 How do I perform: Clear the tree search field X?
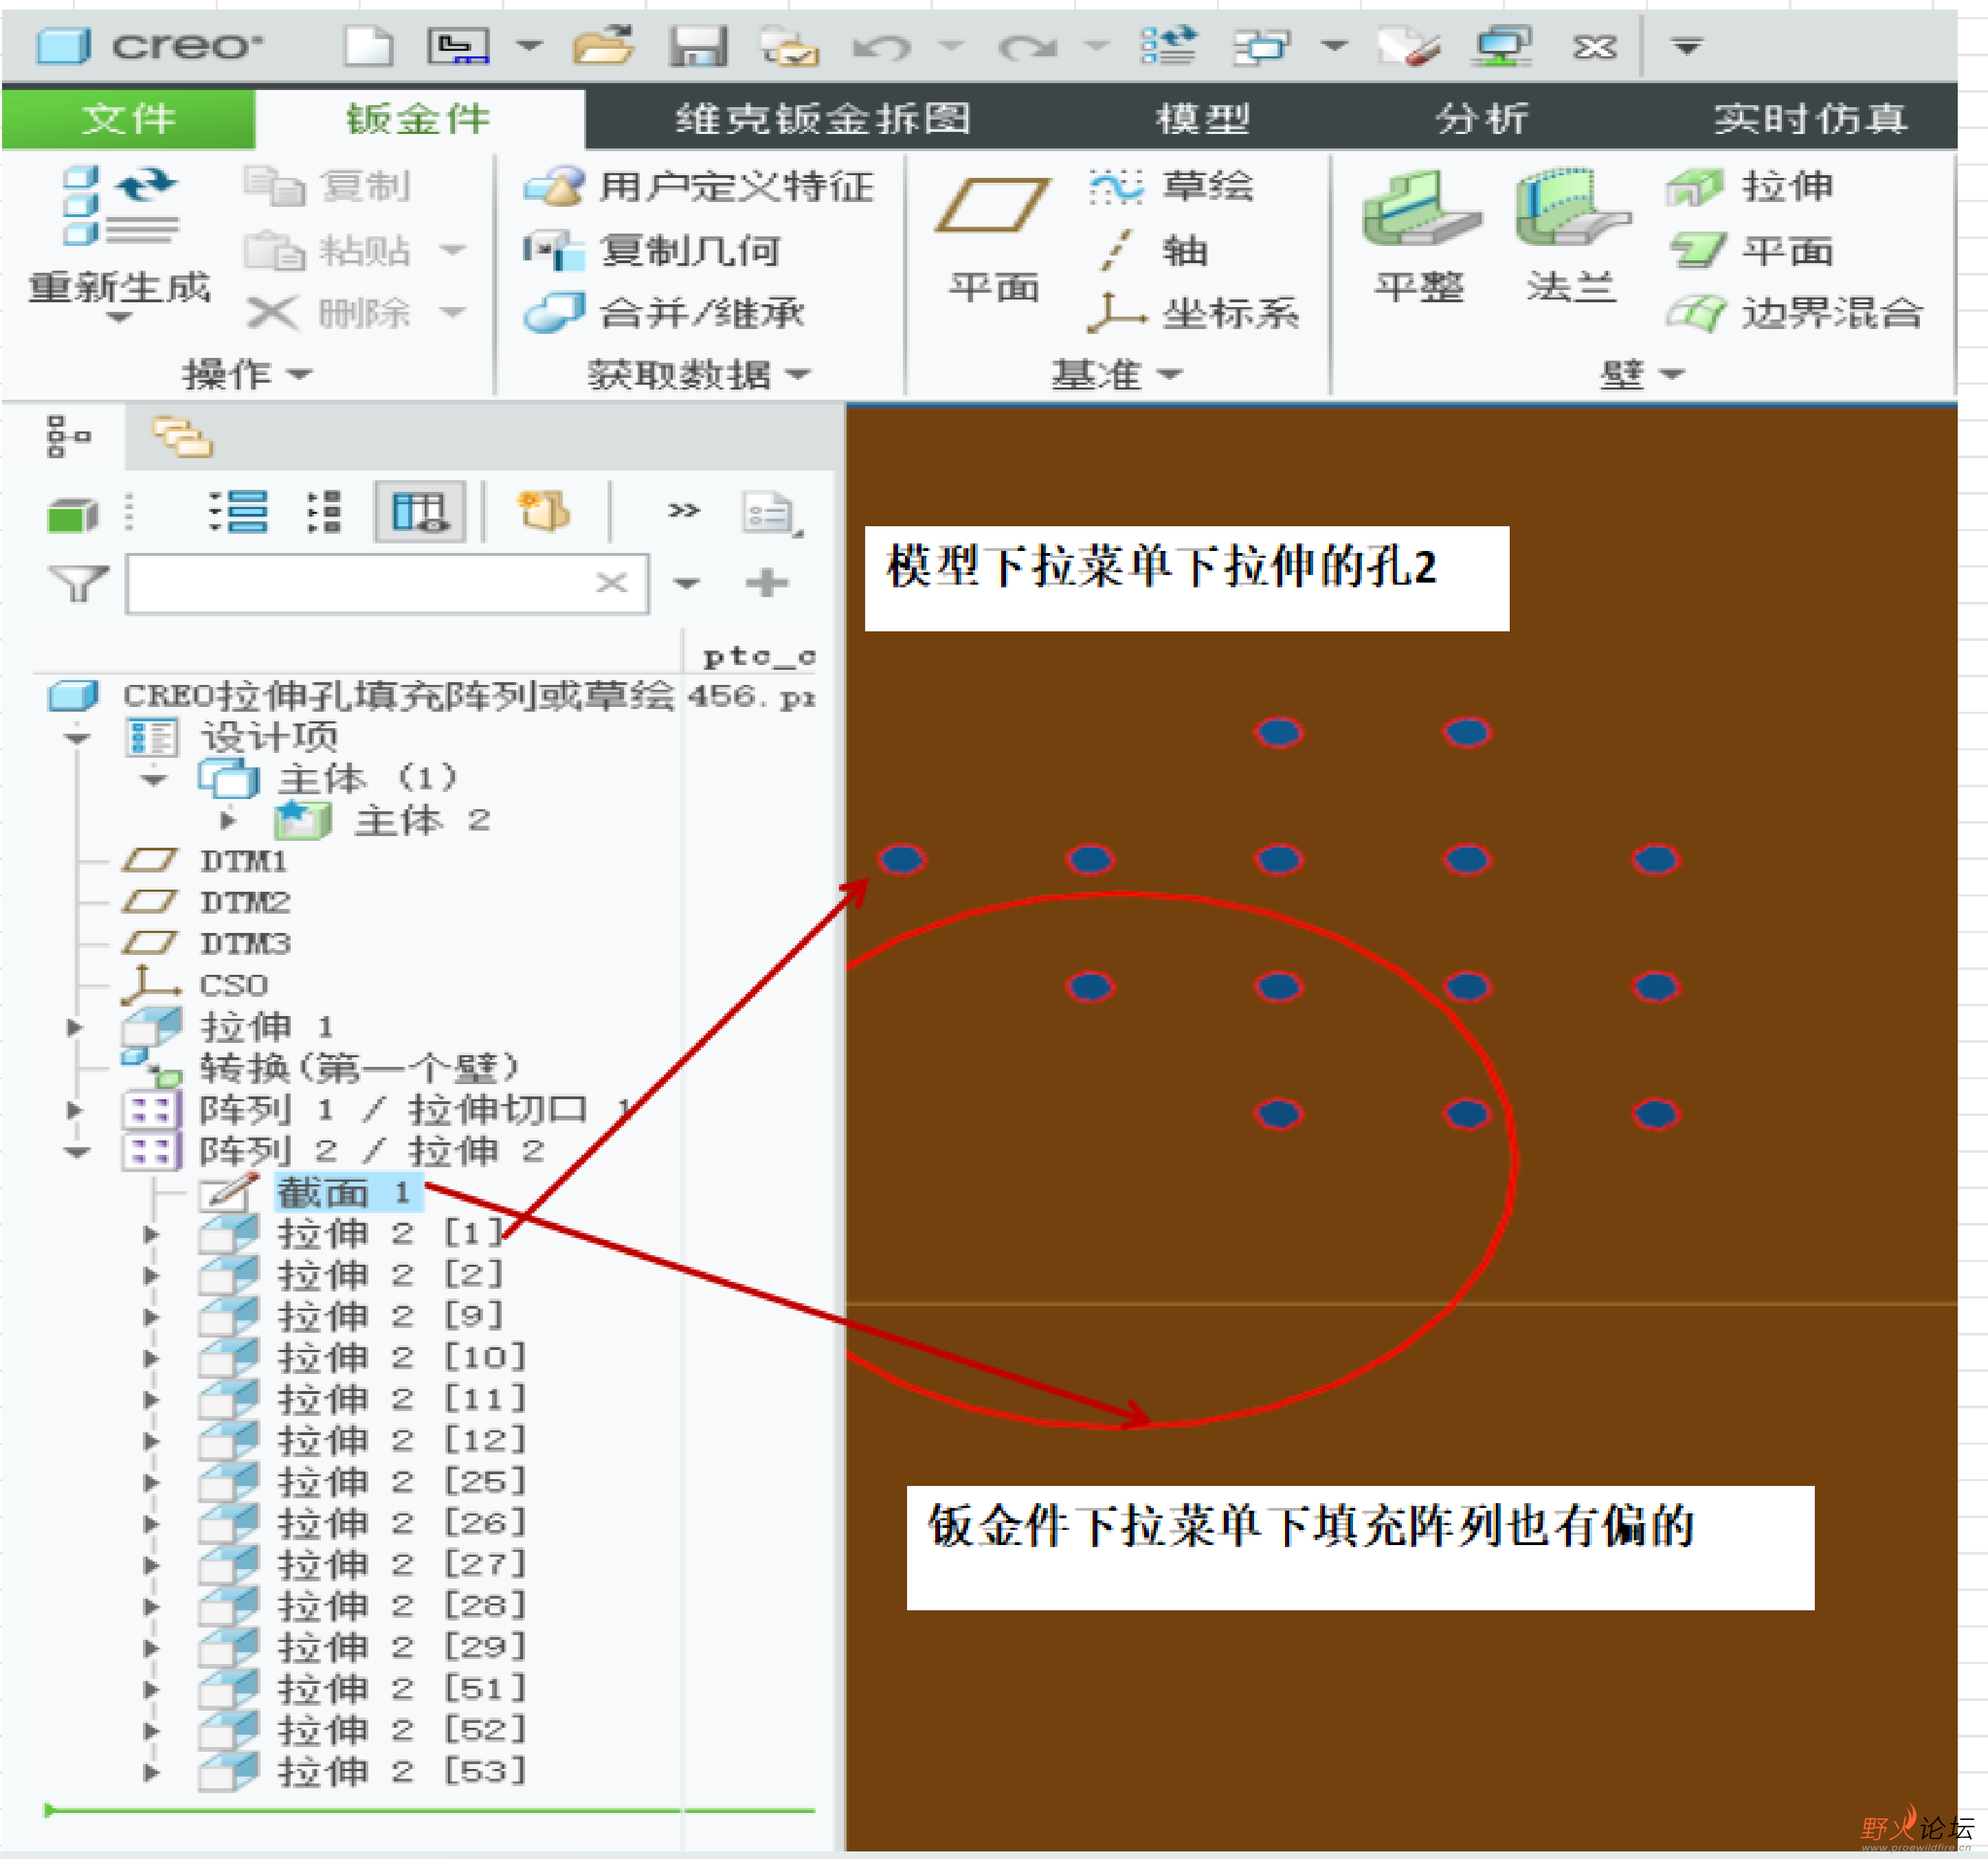point(611,583)
